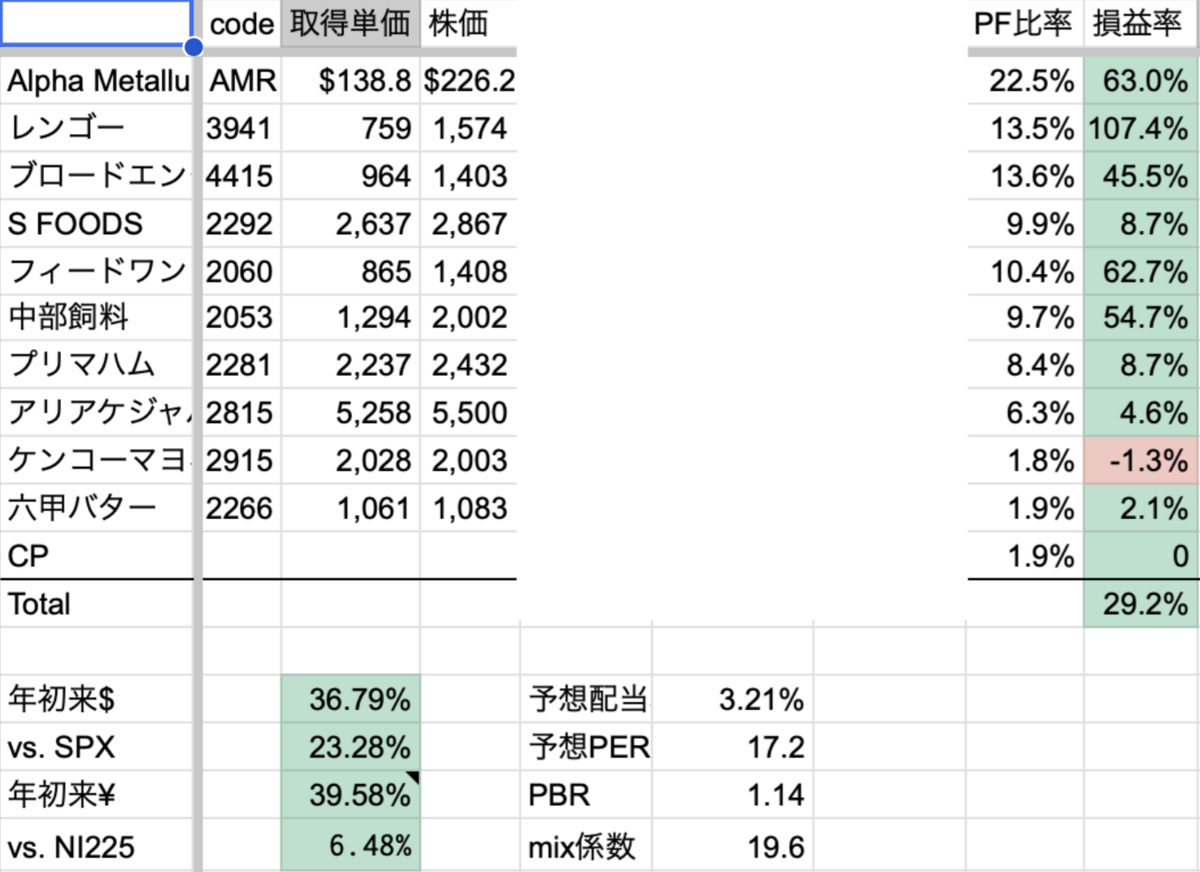This screenshot has height=872, width=1200.
Task: Click the アリアケジャ name cell
Action: (98, 413)
